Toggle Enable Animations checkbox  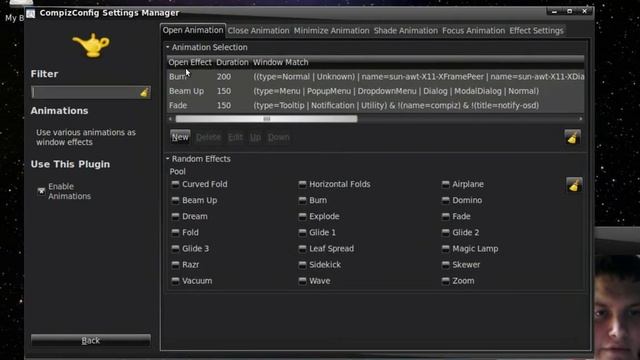[41, 191]
